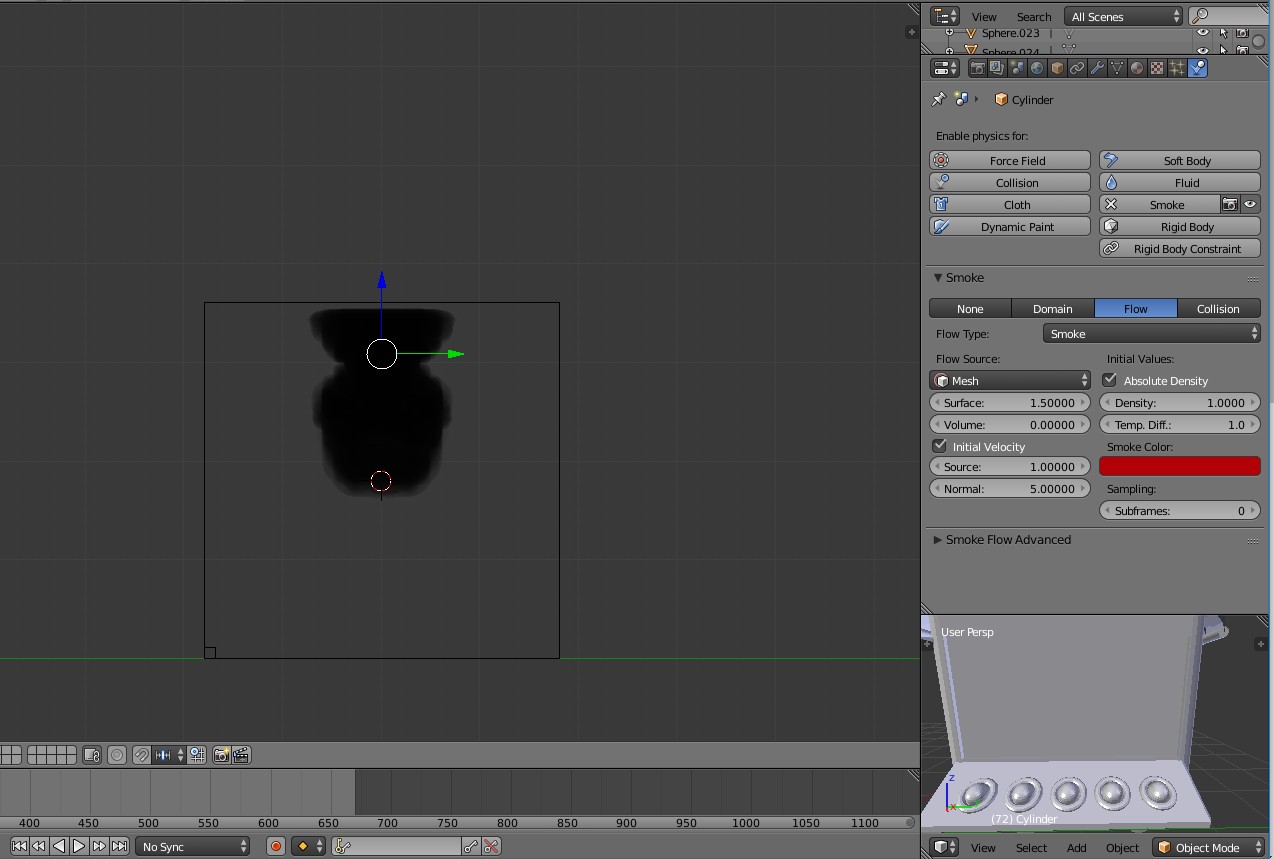Open the Physics properties tab
This screenshot has width=1274, height=859.
click(1198, 68)
